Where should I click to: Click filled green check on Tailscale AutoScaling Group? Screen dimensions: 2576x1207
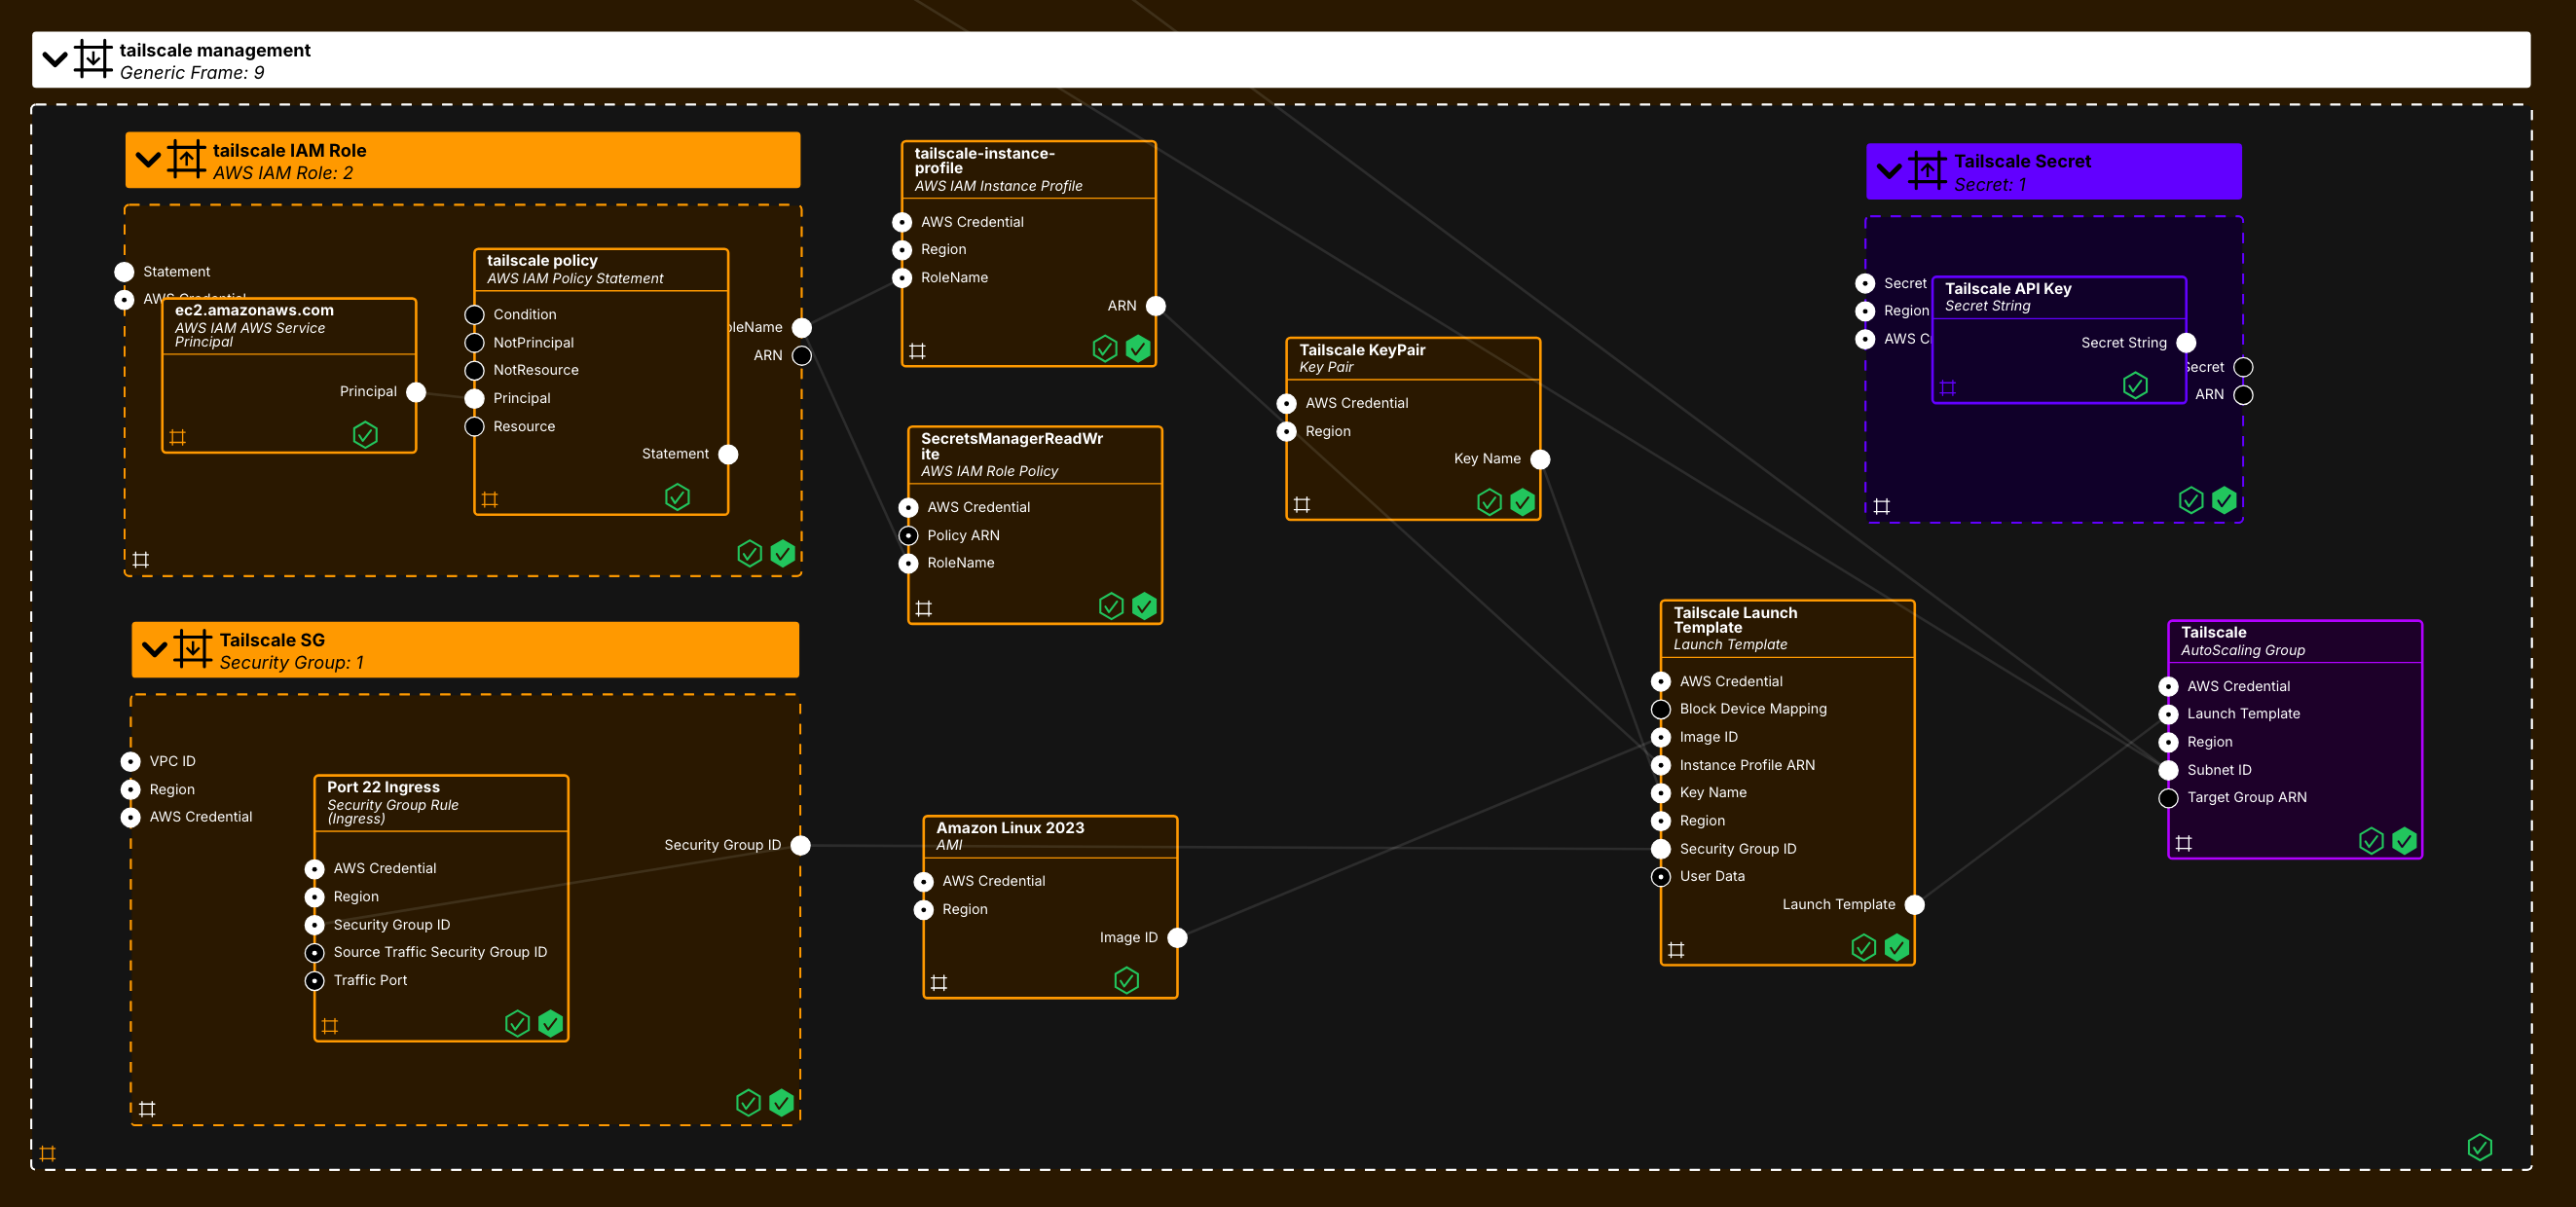click(x=2405, y=842)
